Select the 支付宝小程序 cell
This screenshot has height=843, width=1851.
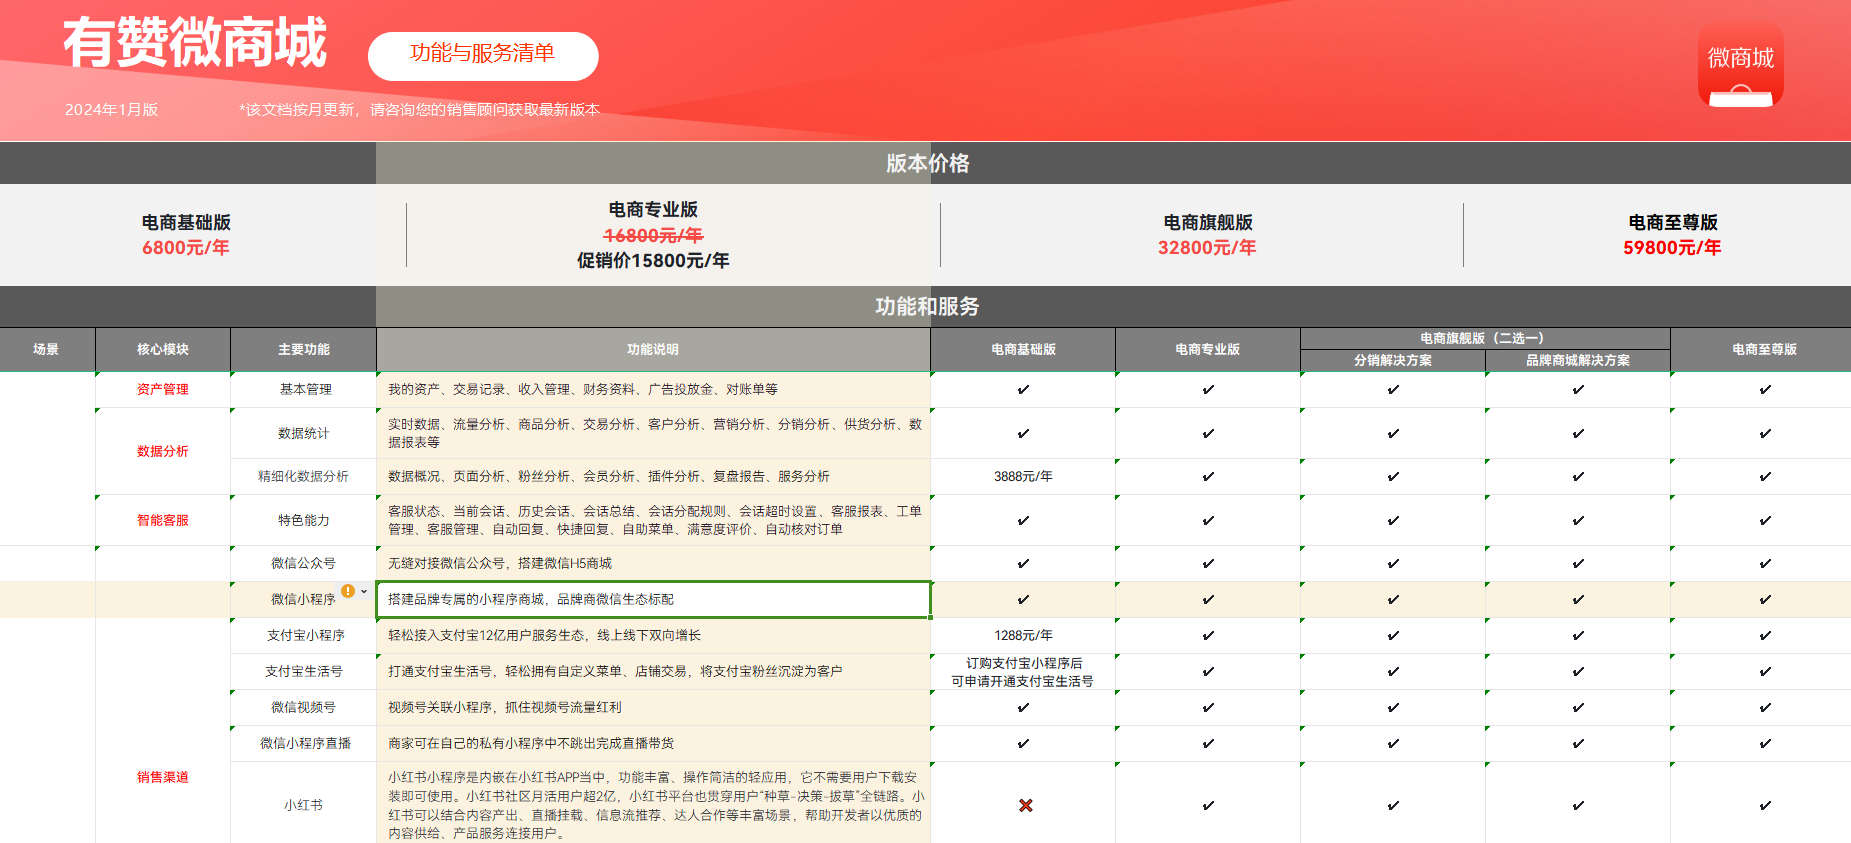tap(304, 635)
